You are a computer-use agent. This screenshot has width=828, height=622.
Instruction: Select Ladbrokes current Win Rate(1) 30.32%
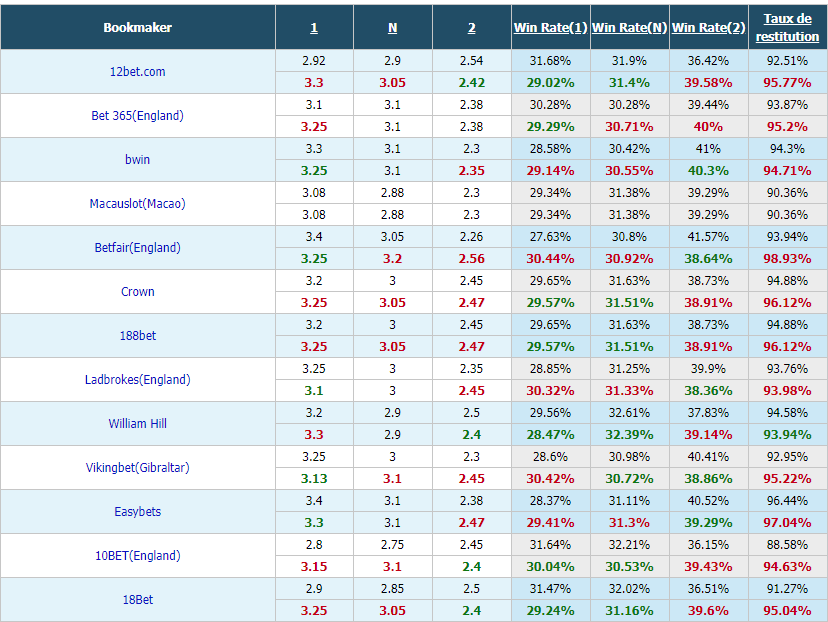coord(550,391)
